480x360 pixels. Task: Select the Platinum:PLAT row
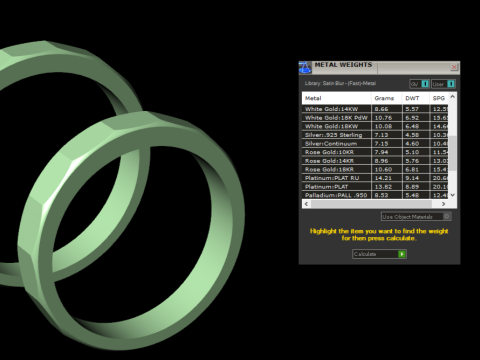tap(375, 187)
